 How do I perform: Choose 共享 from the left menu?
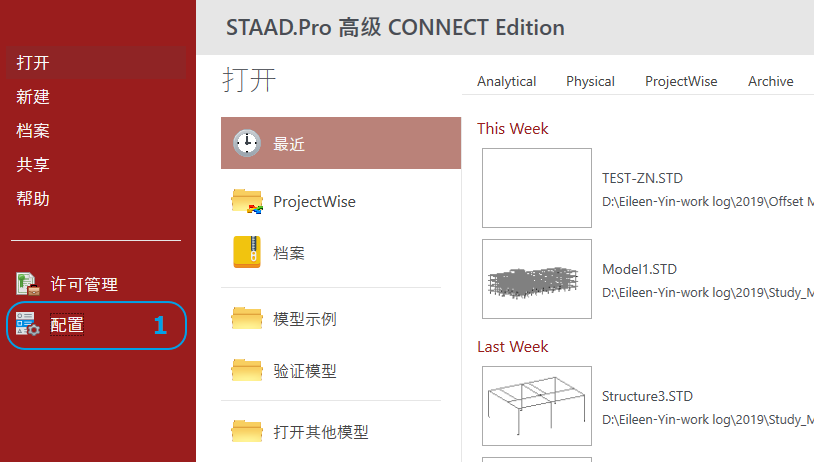34,165
